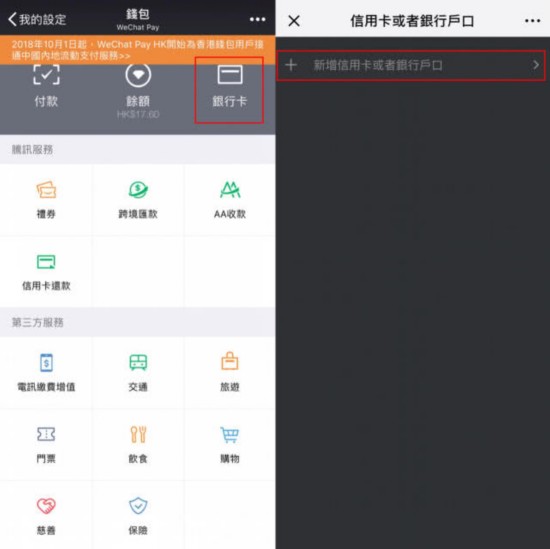Tap the 第三方服務 section header
Viewport: 550px width, 549px height.
click(38, 322)
